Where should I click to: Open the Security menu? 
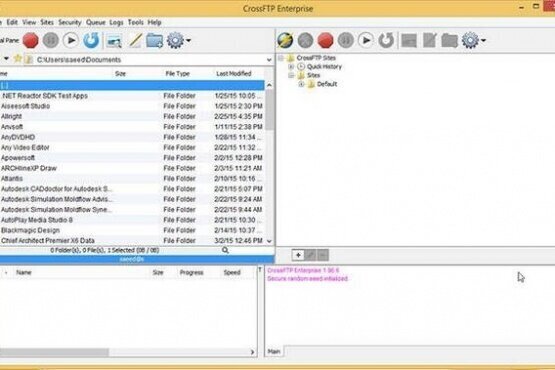pyautogui.click(x=70, y=22)
